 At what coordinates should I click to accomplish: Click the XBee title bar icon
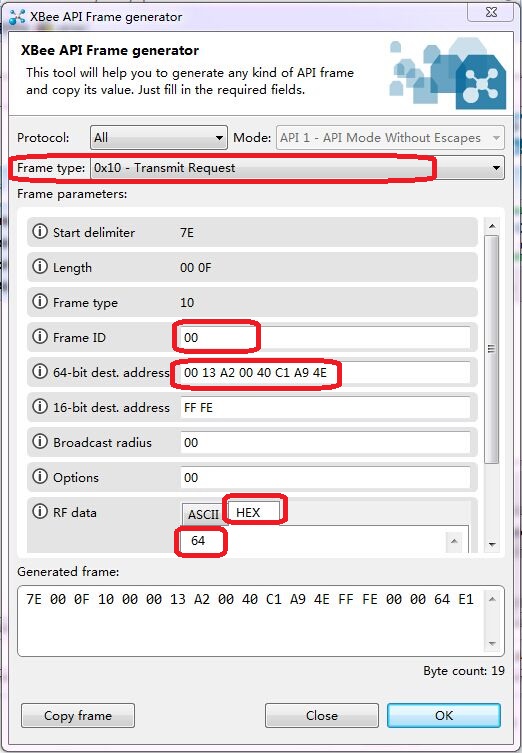tap(17, 17)
